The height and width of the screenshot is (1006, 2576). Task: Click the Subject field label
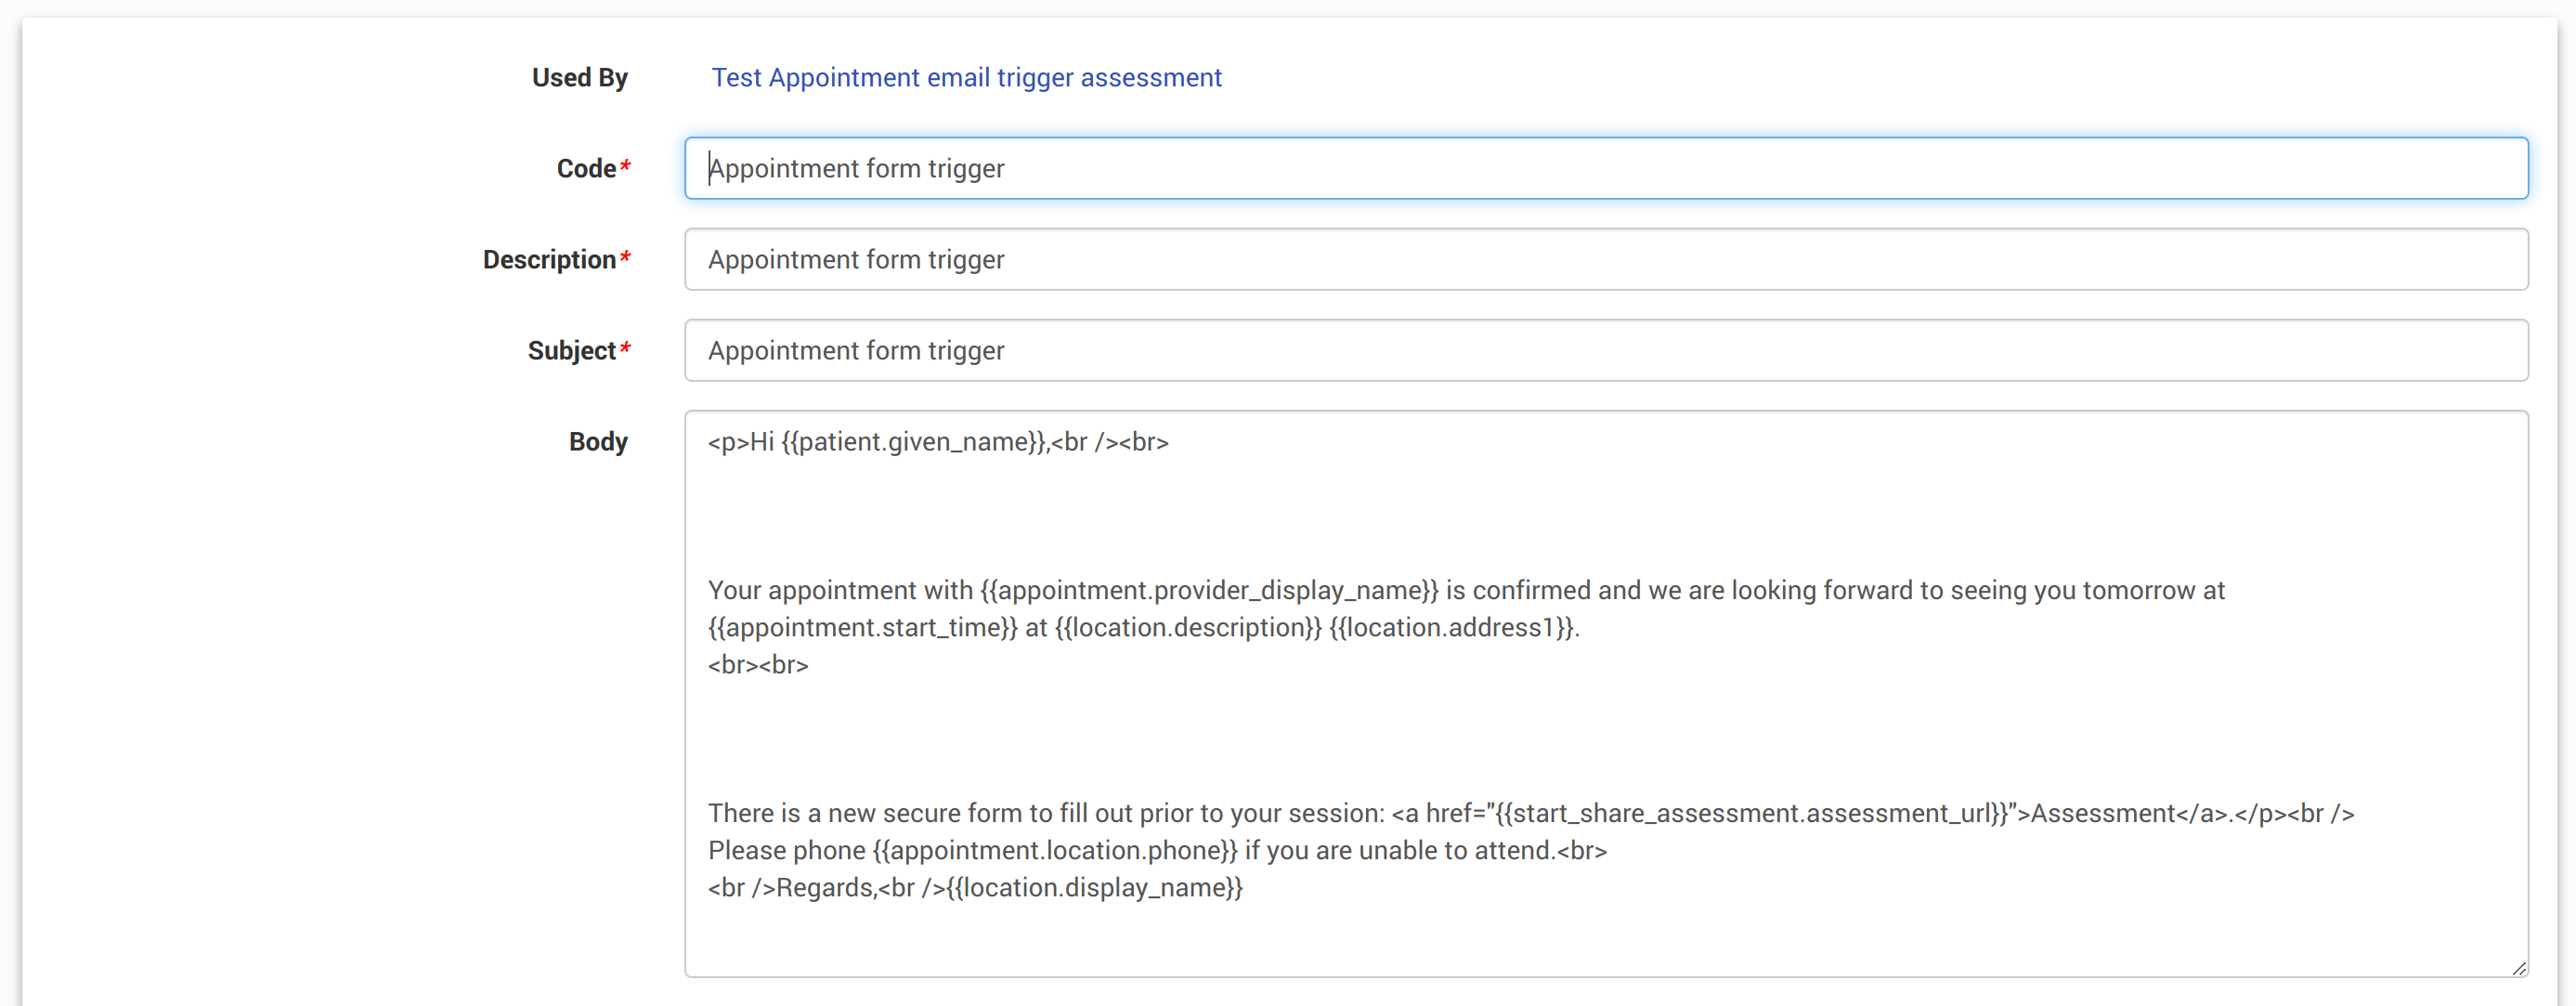[571, 351]
